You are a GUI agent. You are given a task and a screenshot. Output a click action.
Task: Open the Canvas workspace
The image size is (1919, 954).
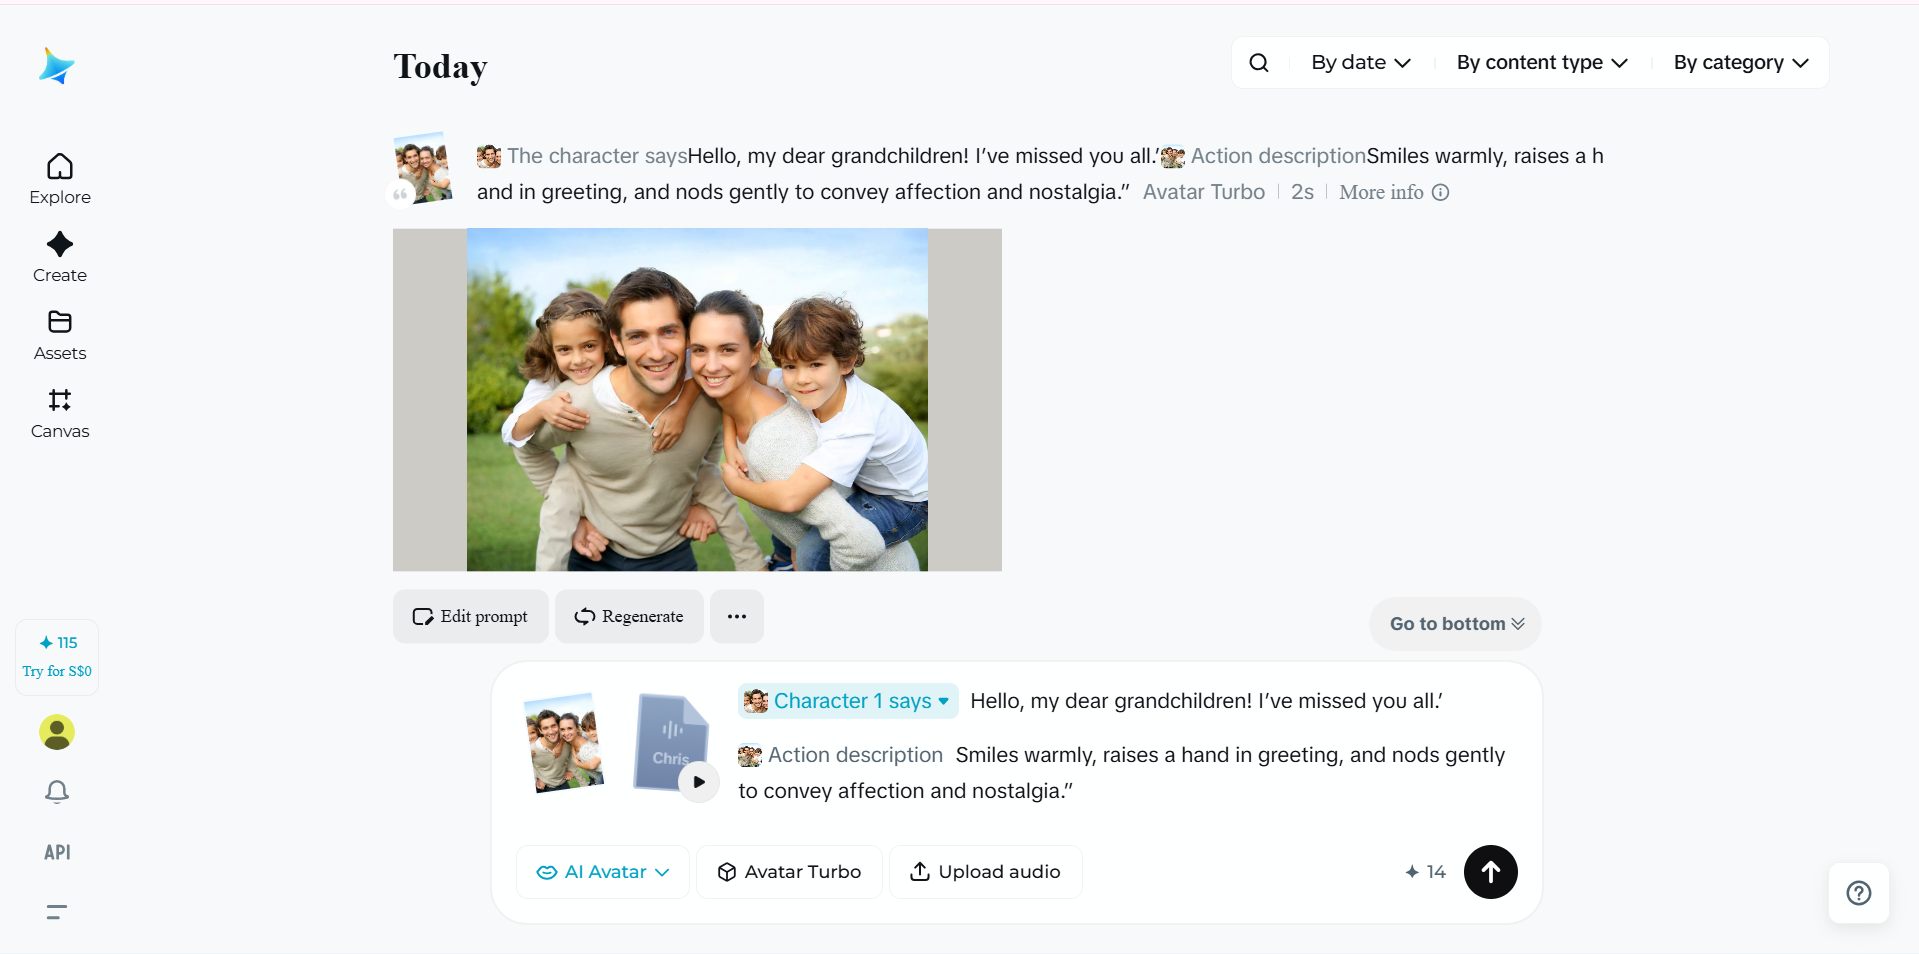pyautogui.click(x=60, y=413)
